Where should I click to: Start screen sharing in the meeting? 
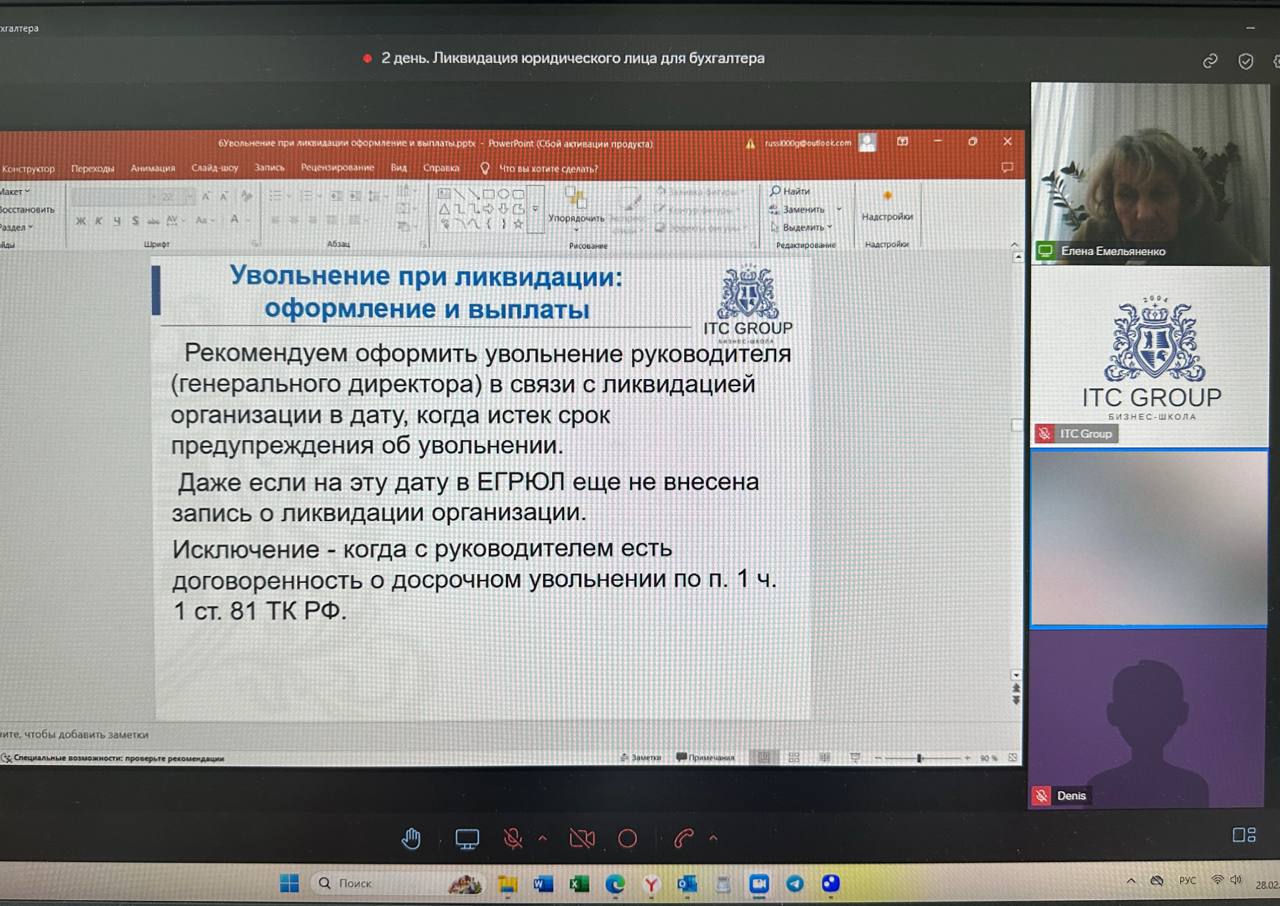tap(467, 839)
